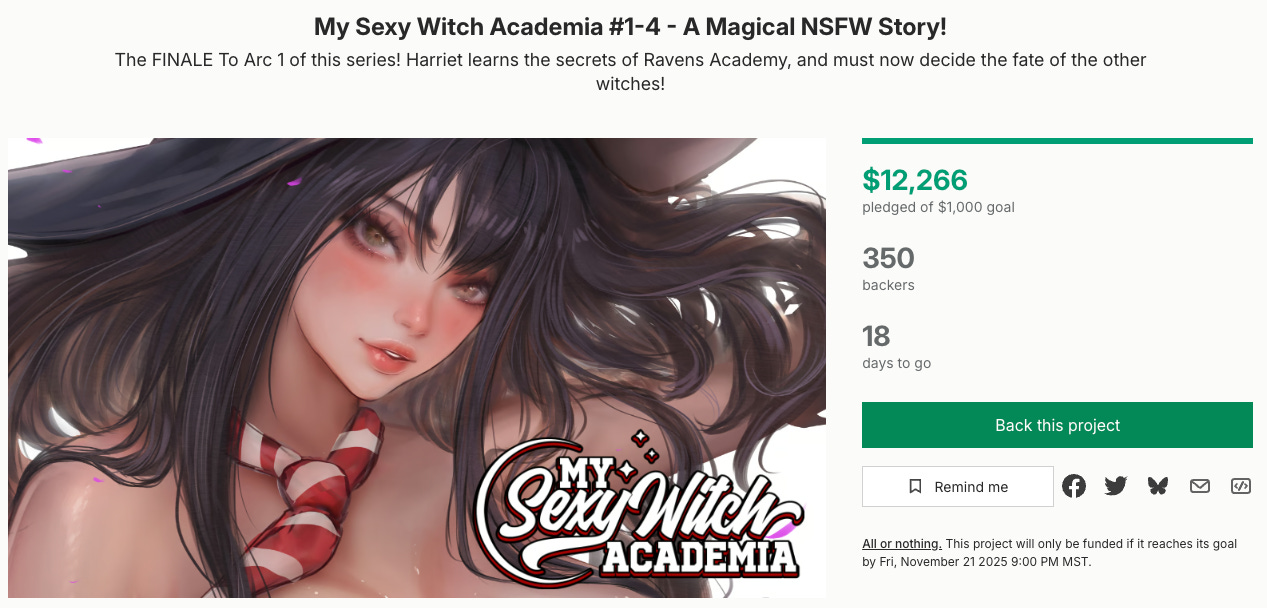Click the Remind me label text
Image resolution: width=1267 pixels, height=608 pixels.
(971, 487)
